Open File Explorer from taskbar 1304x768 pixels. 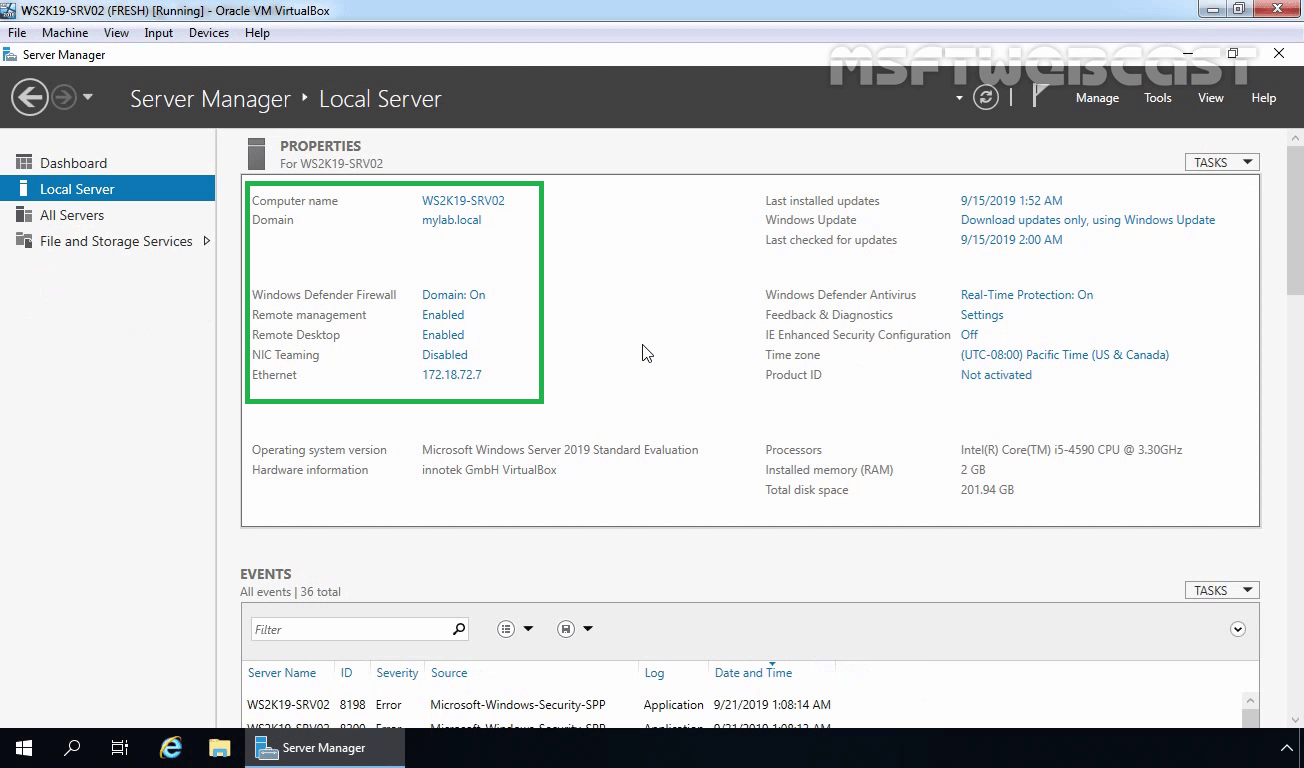pyautogui.click(x=220, y=748)
